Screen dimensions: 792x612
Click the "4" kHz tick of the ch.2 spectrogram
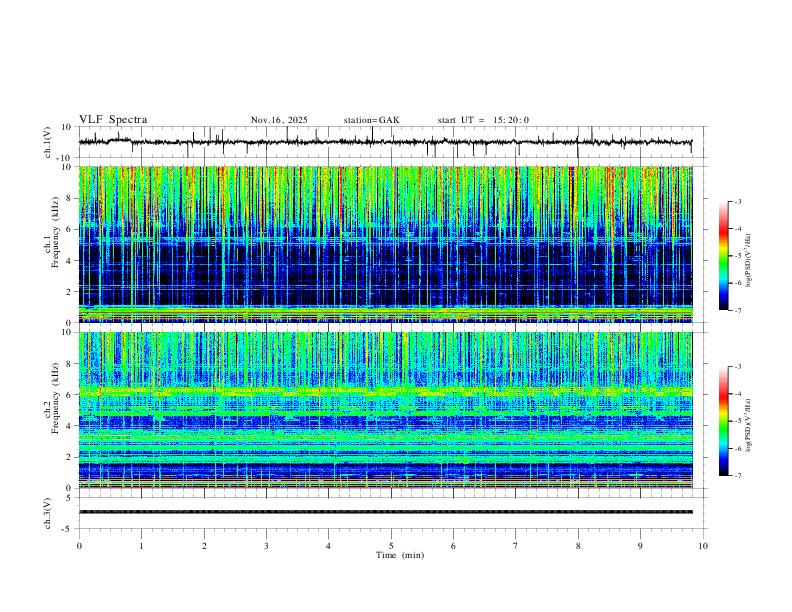(70, 426)
